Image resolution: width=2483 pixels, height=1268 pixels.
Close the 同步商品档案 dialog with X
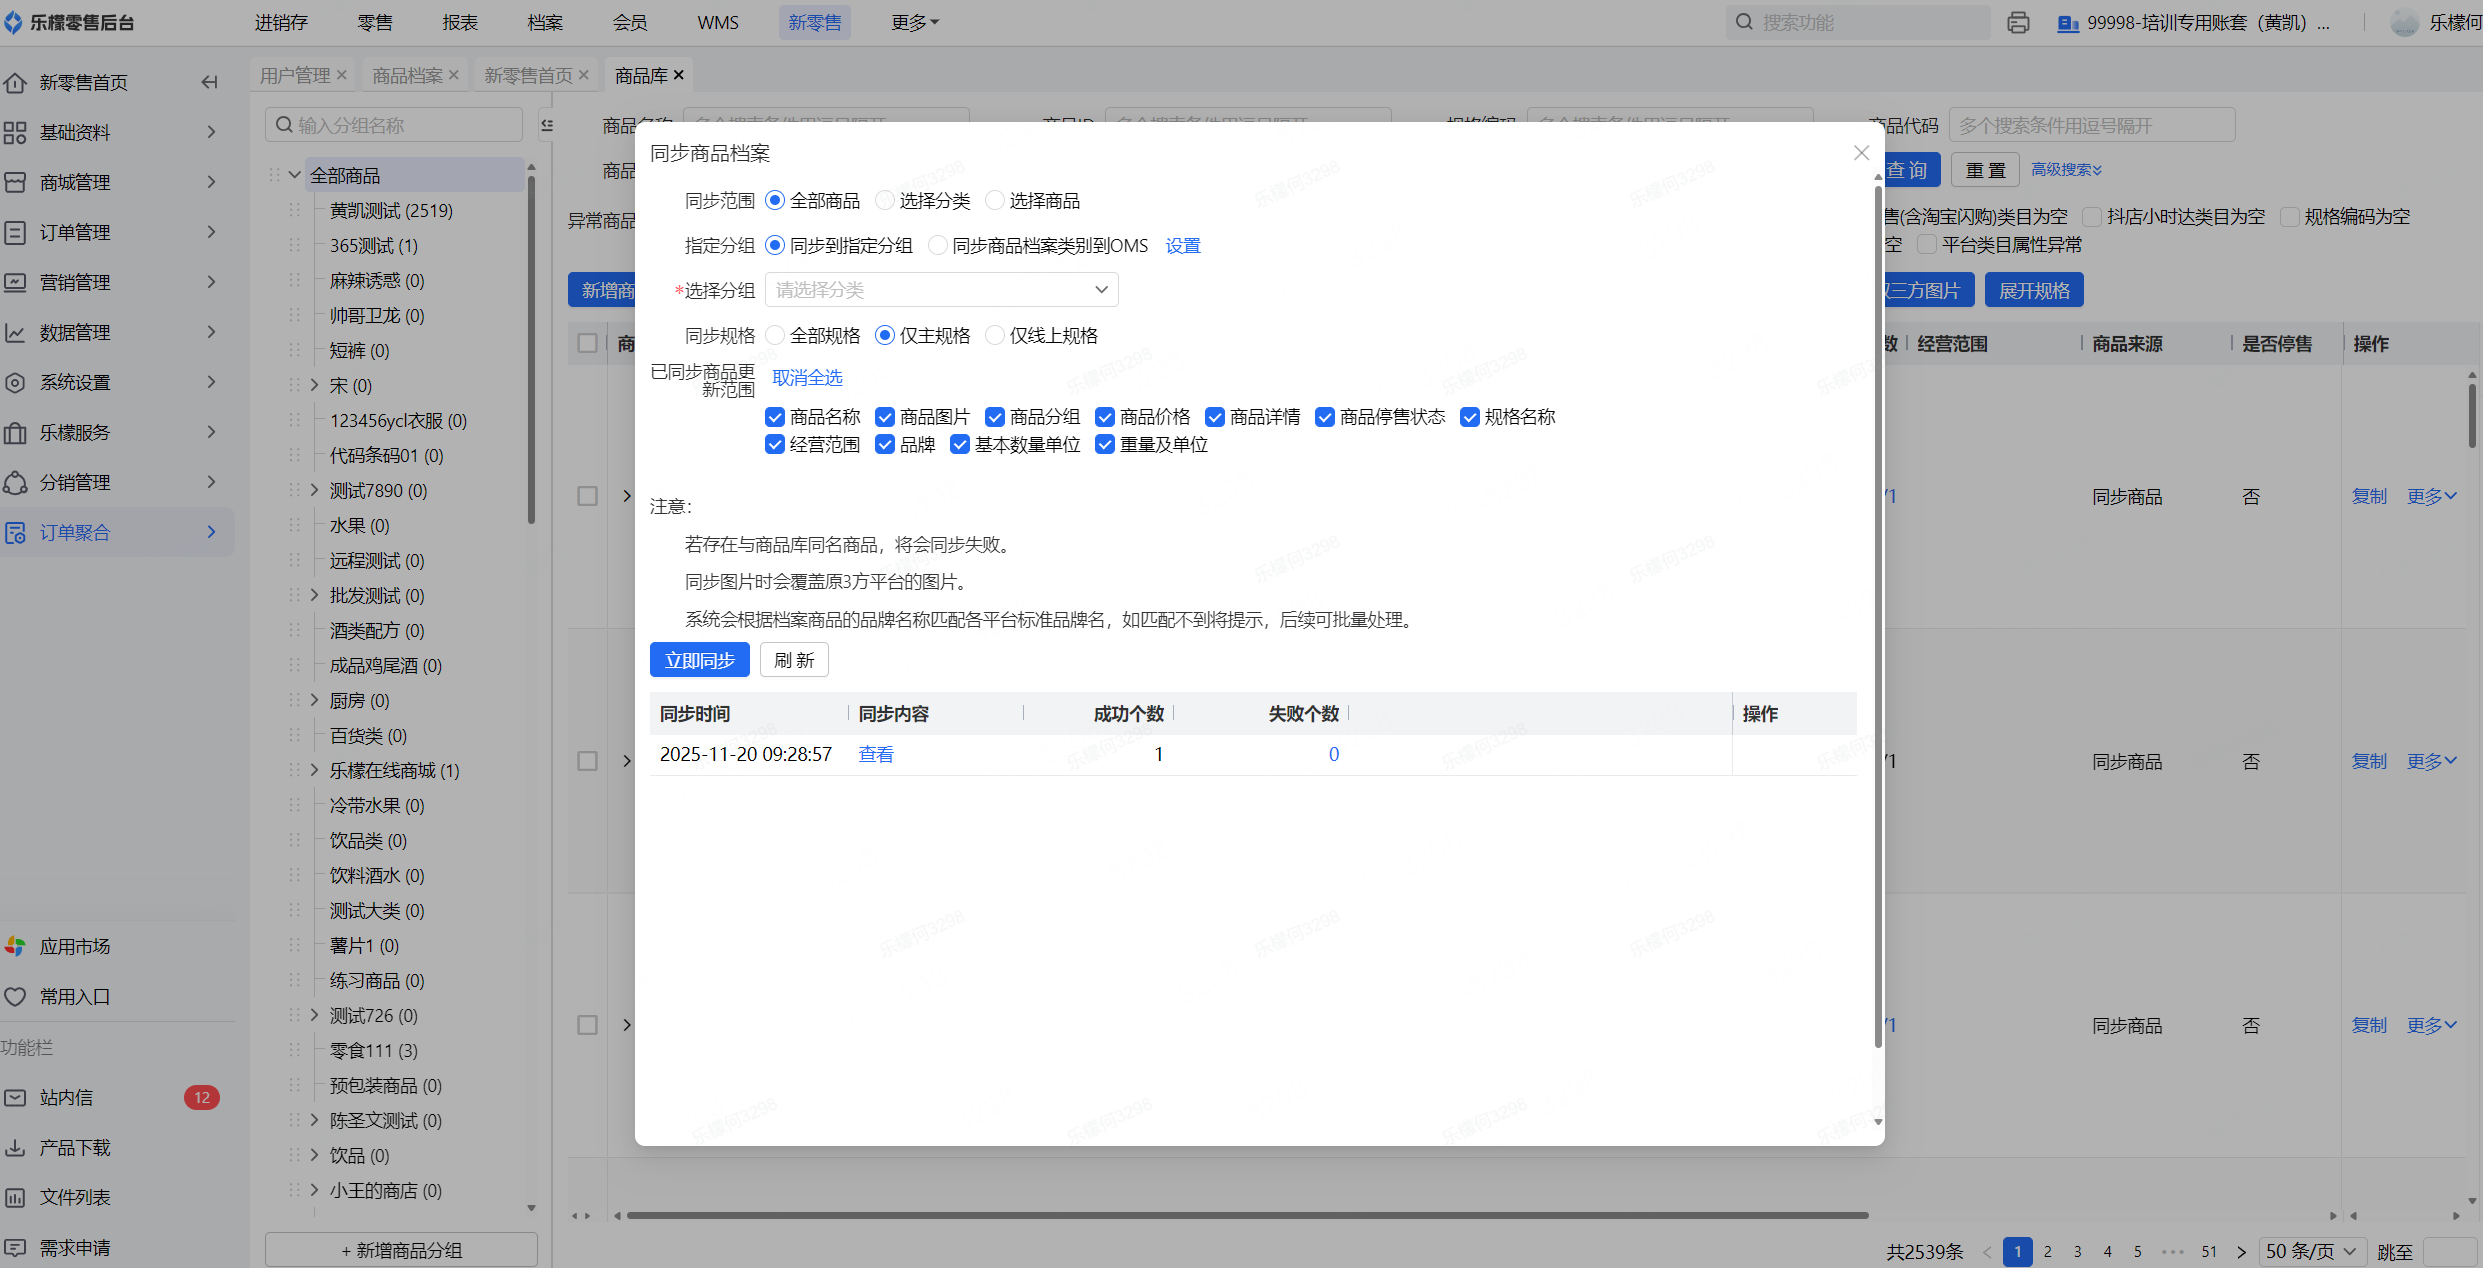coord(1861,153)
